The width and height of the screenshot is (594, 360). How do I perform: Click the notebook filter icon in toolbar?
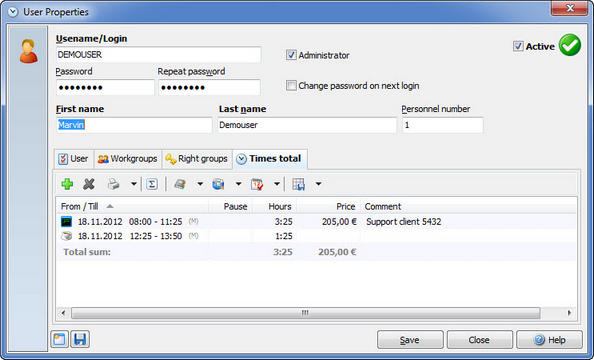click(180, 184)
